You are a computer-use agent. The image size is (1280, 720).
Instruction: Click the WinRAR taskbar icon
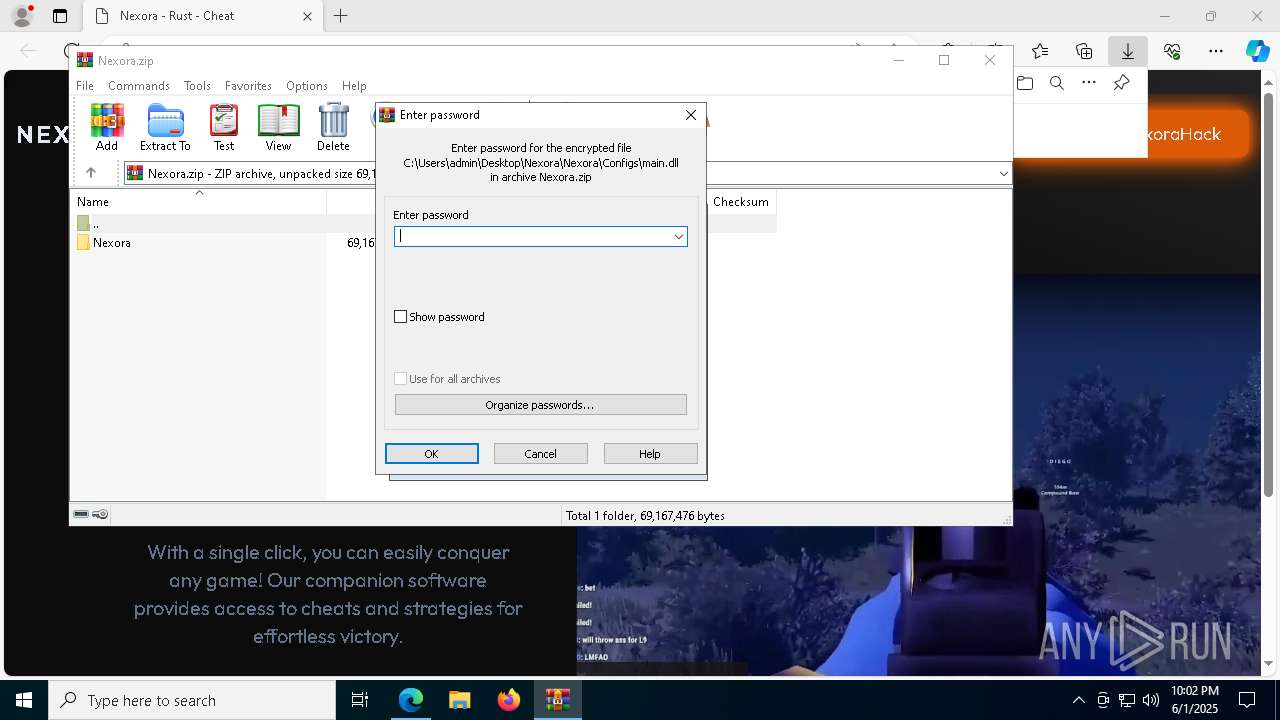click(x=558, y=700)
